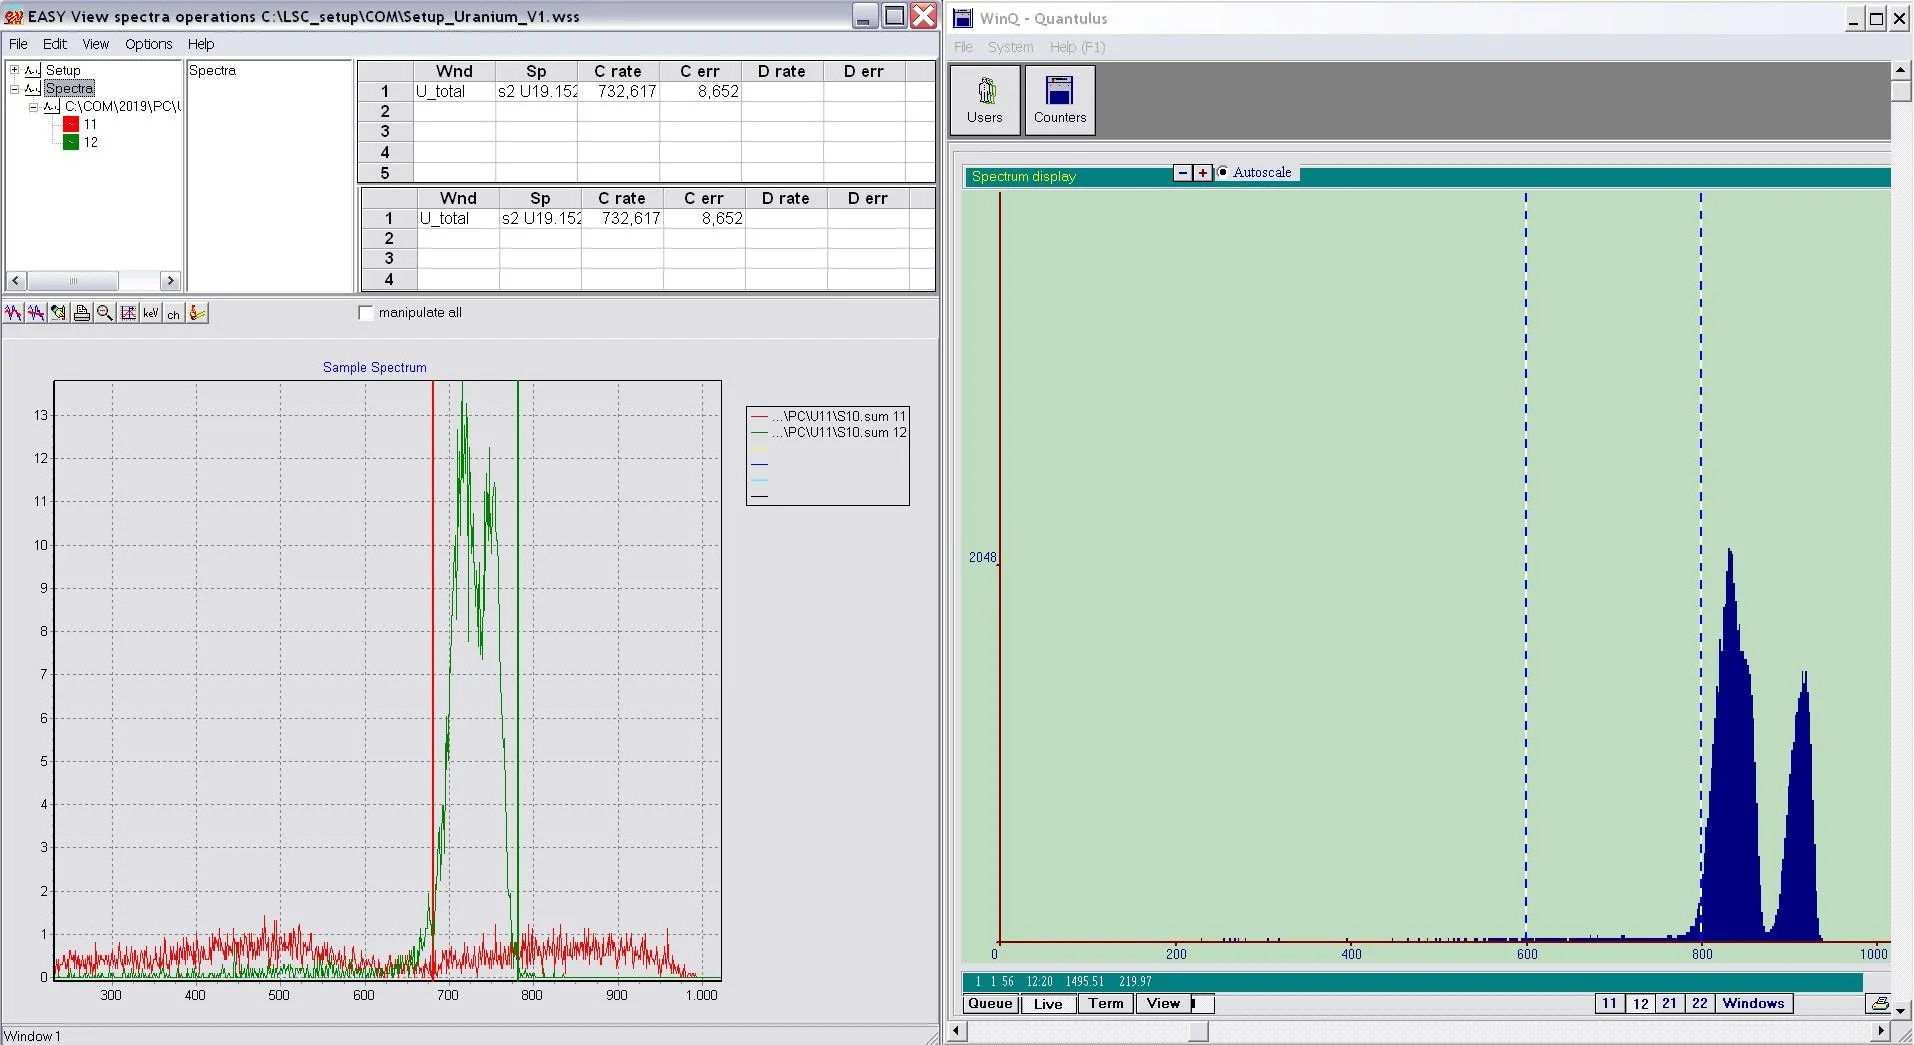Expand the Setup tree node
The height and width of the screenshot is (1045, 1914).
14,70
